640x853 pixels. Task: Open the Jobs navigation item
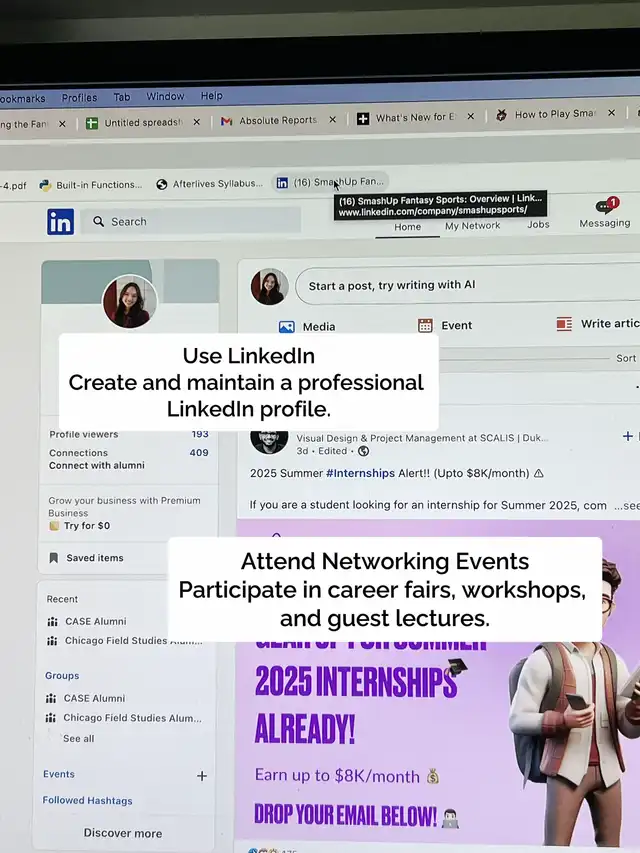tap(538, 225)
